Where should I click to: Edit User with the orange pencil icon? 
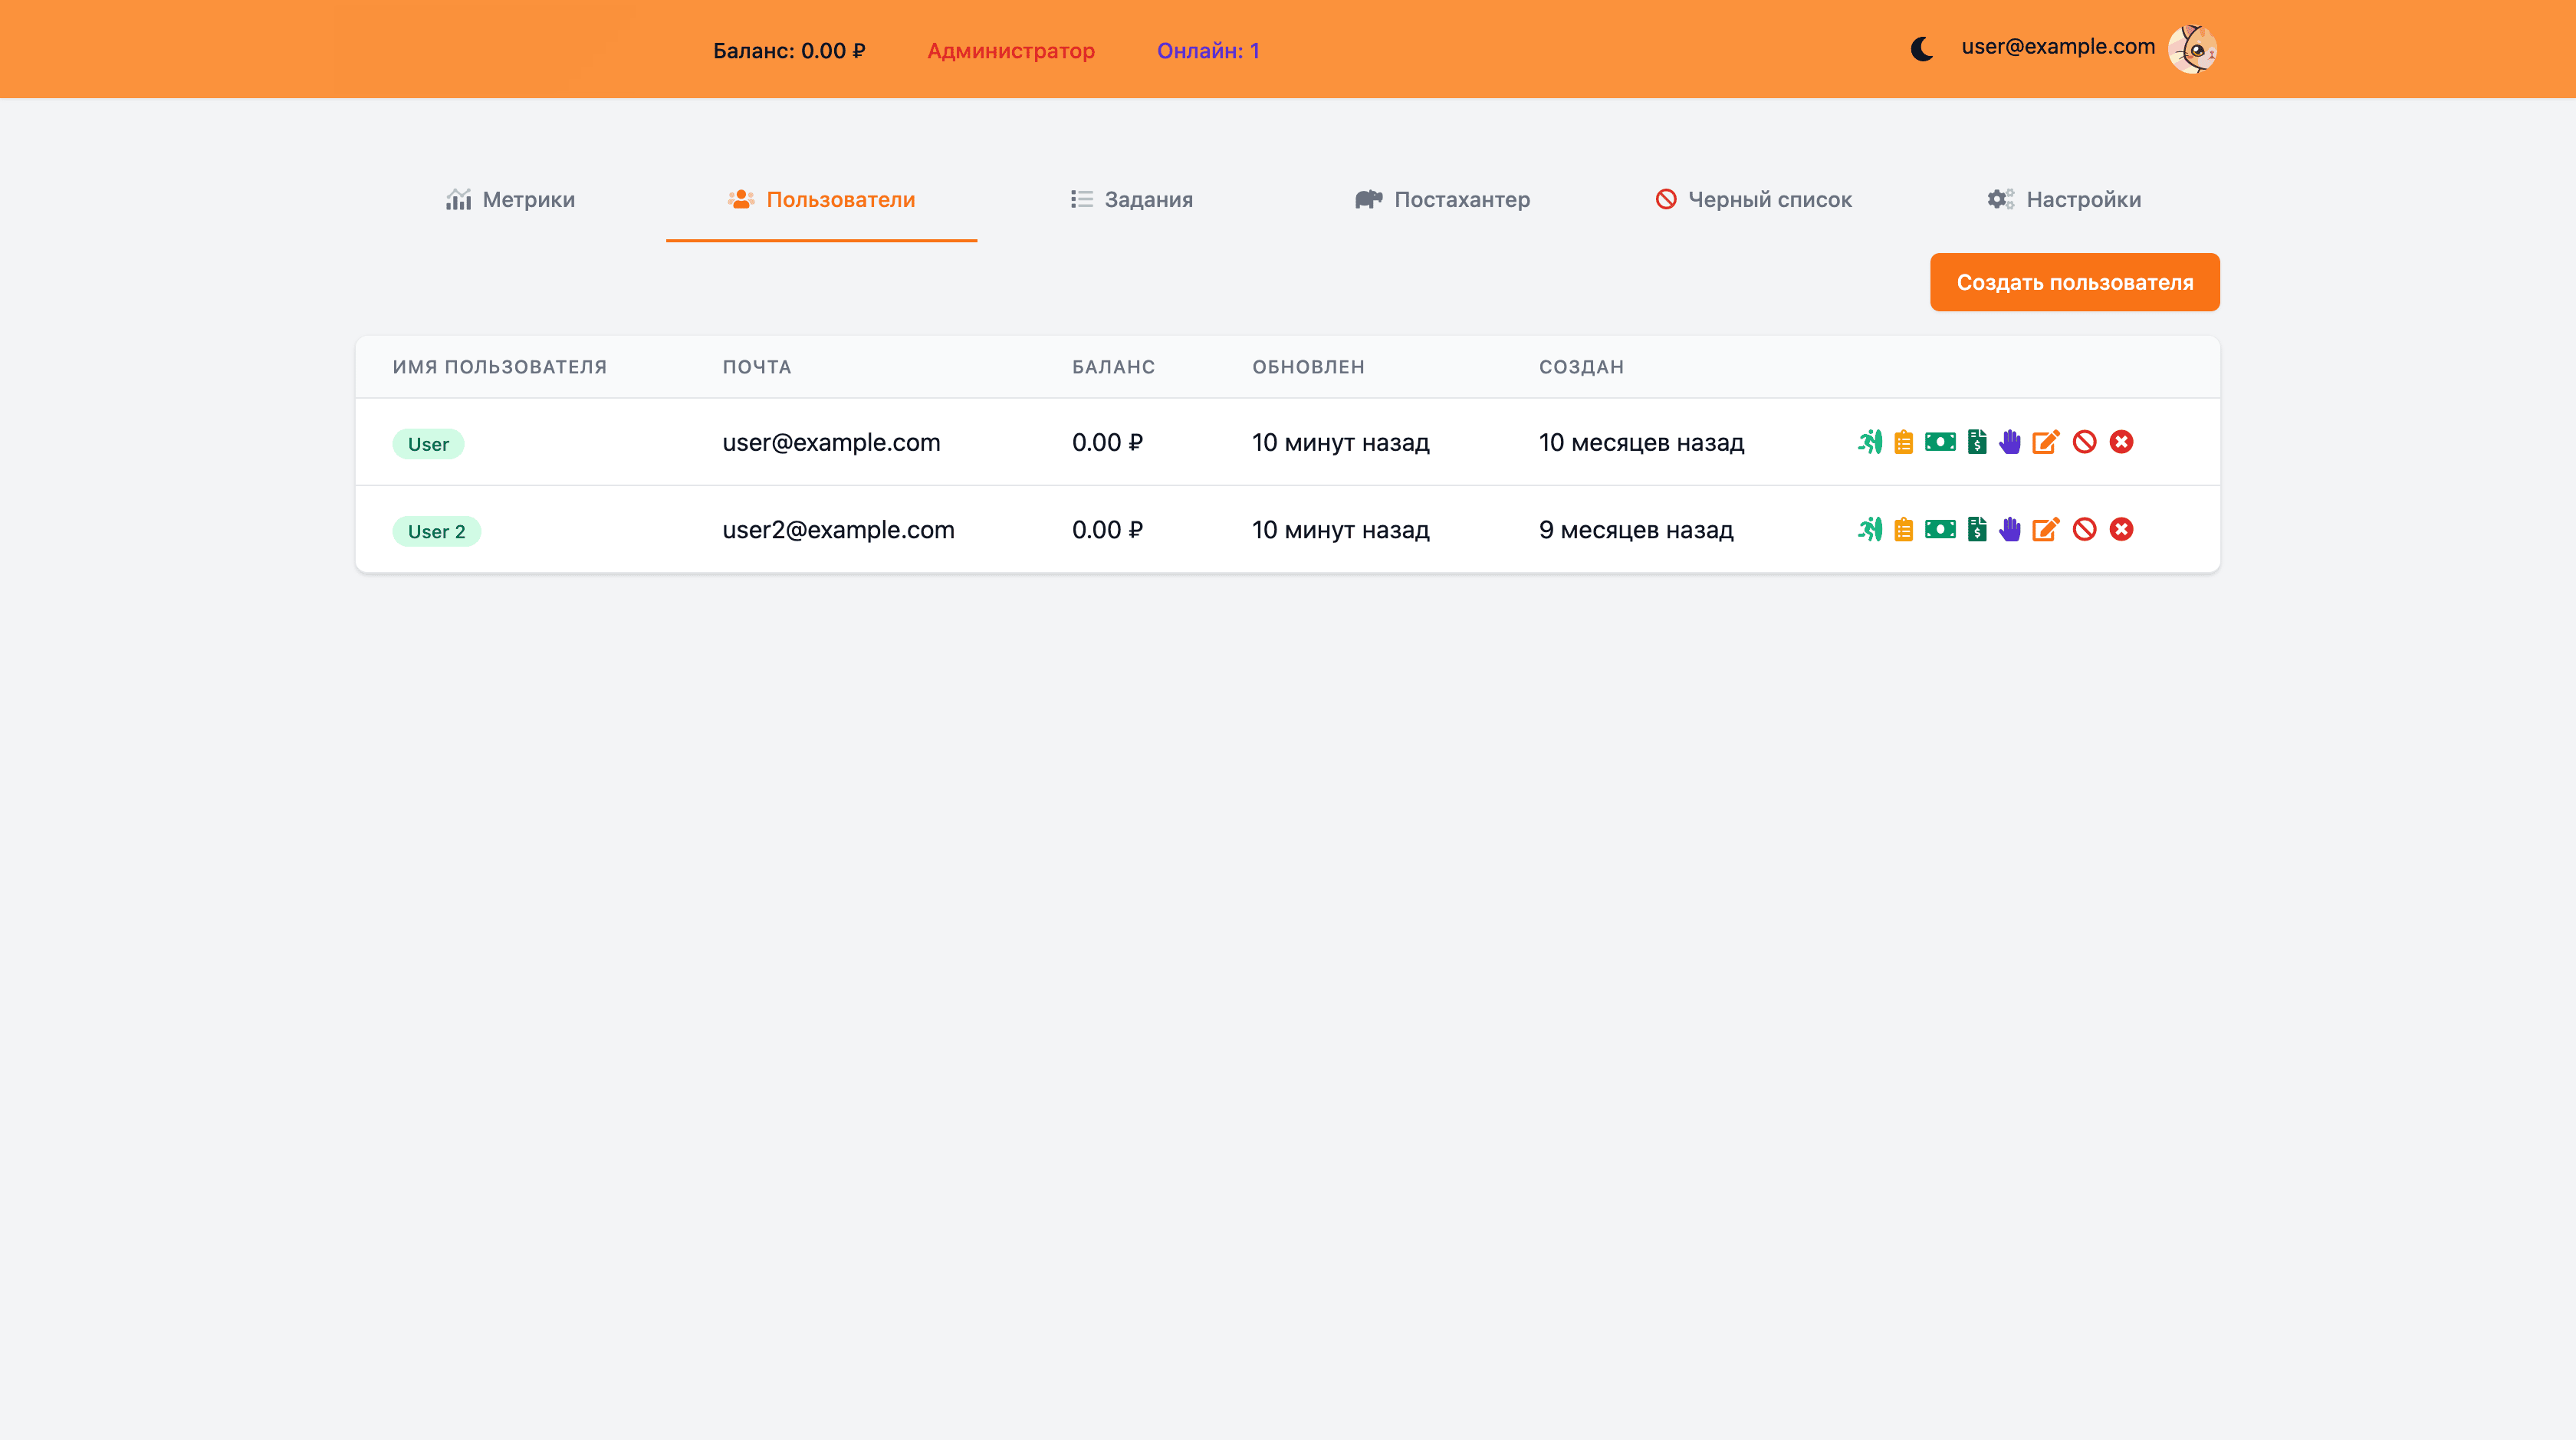pyautogui.click(x=2046, y=442)
